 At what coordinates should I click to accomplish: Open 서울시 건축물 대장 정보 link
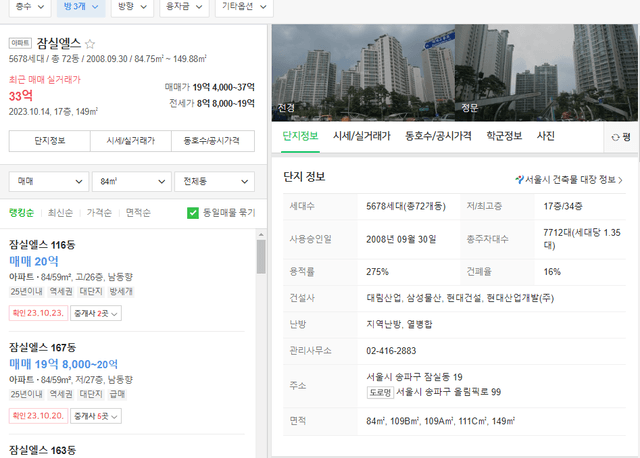click(x=569, y=180)
